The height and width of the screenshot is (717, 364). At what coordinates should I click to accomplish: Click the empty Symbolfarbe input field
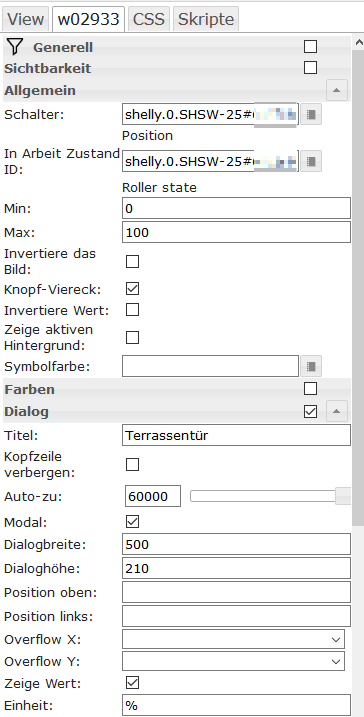(x=210, y=366)
